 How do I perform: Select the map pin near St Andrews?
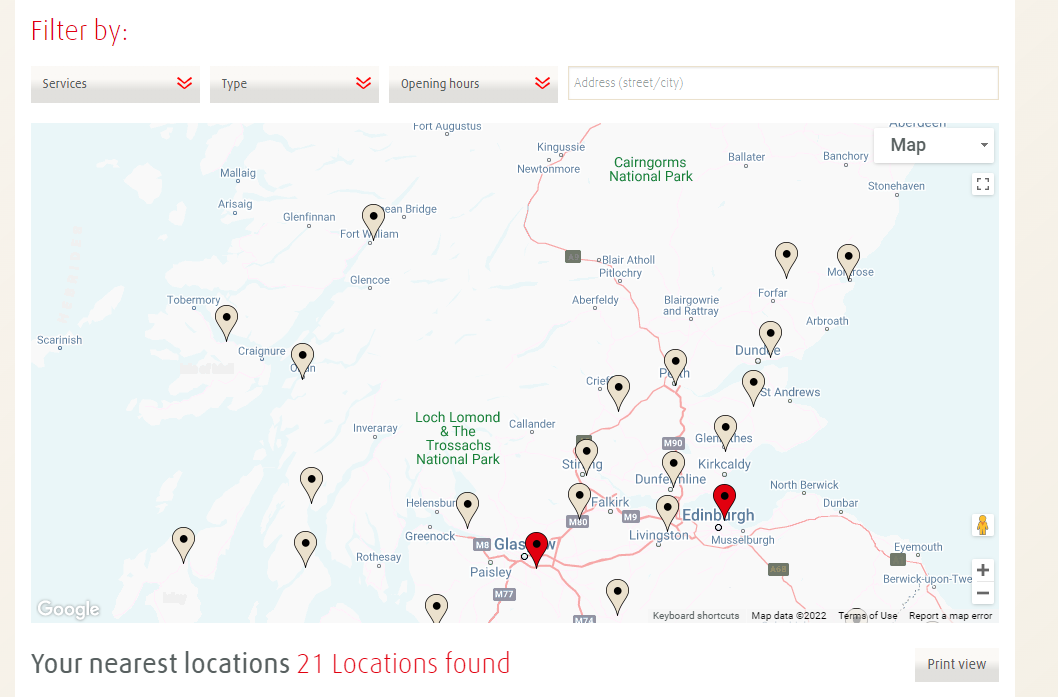[x=753, y=385]
